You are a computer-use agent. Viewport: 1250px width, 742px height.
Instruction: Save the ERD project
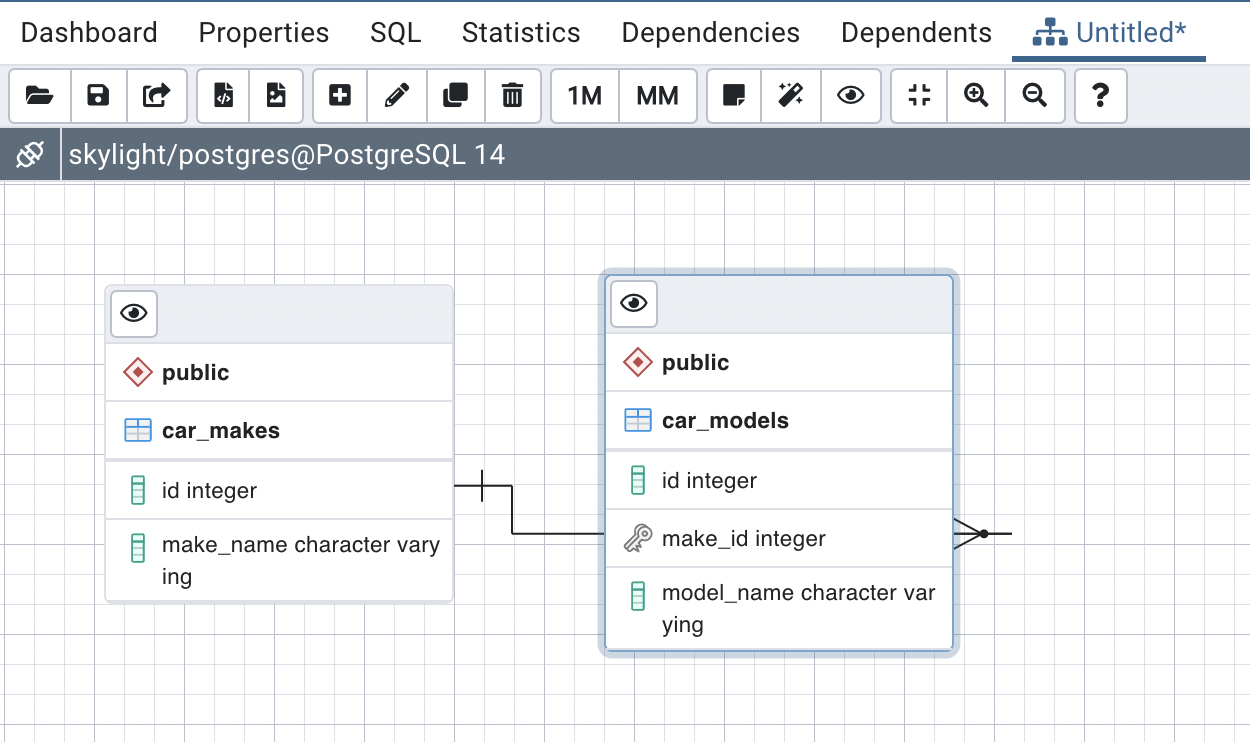click(98, 96)
